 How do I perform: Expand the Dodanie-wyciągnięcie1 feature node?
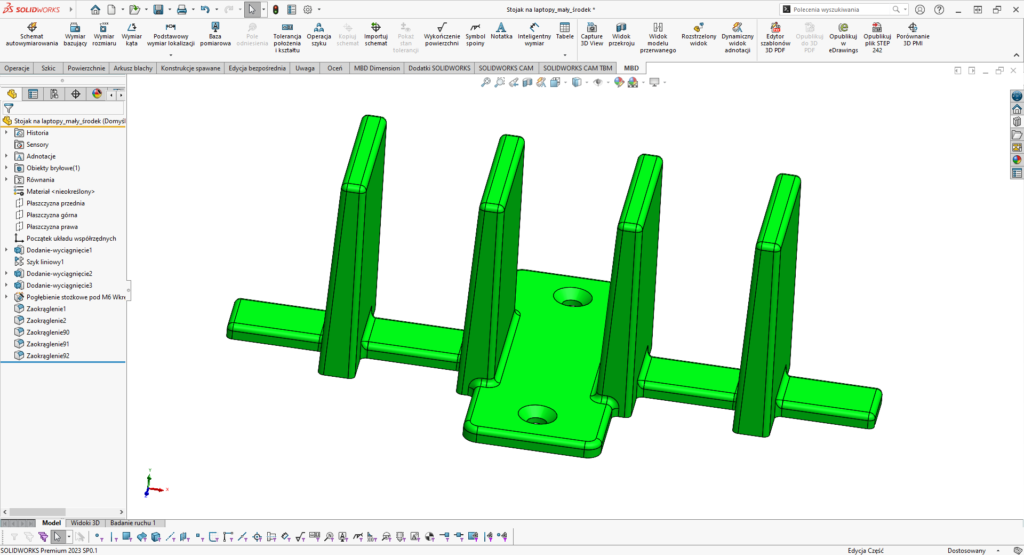click(x=6, y=250)
